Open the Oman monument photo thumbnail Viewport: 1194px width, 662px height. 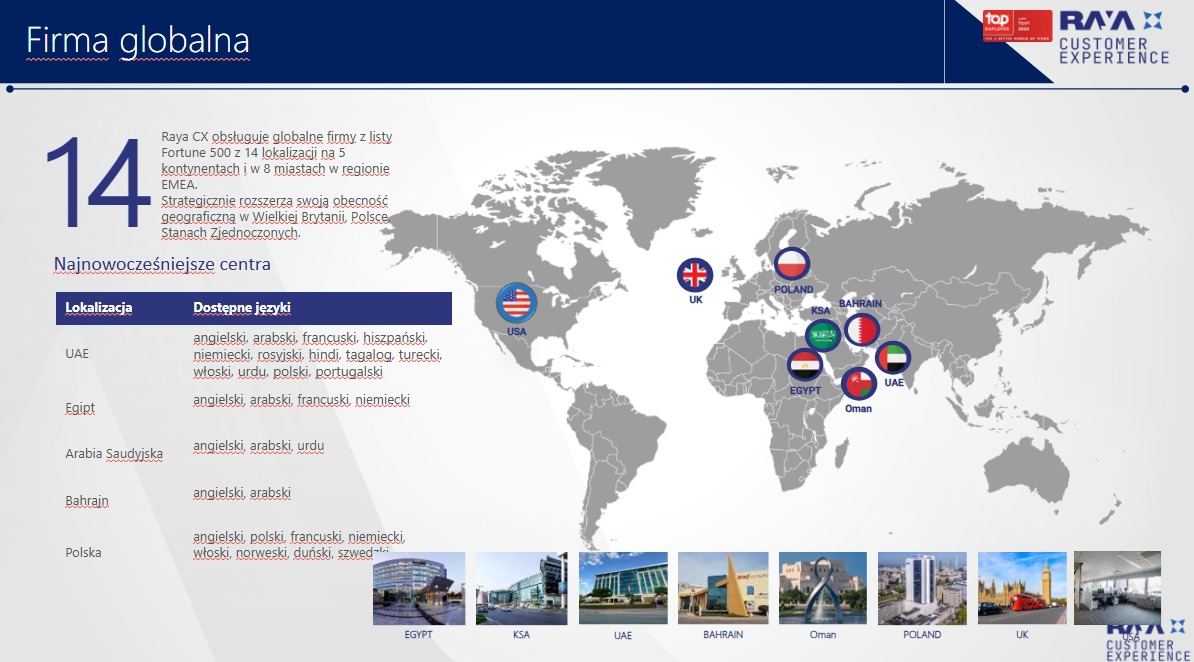tap(822, 588)
